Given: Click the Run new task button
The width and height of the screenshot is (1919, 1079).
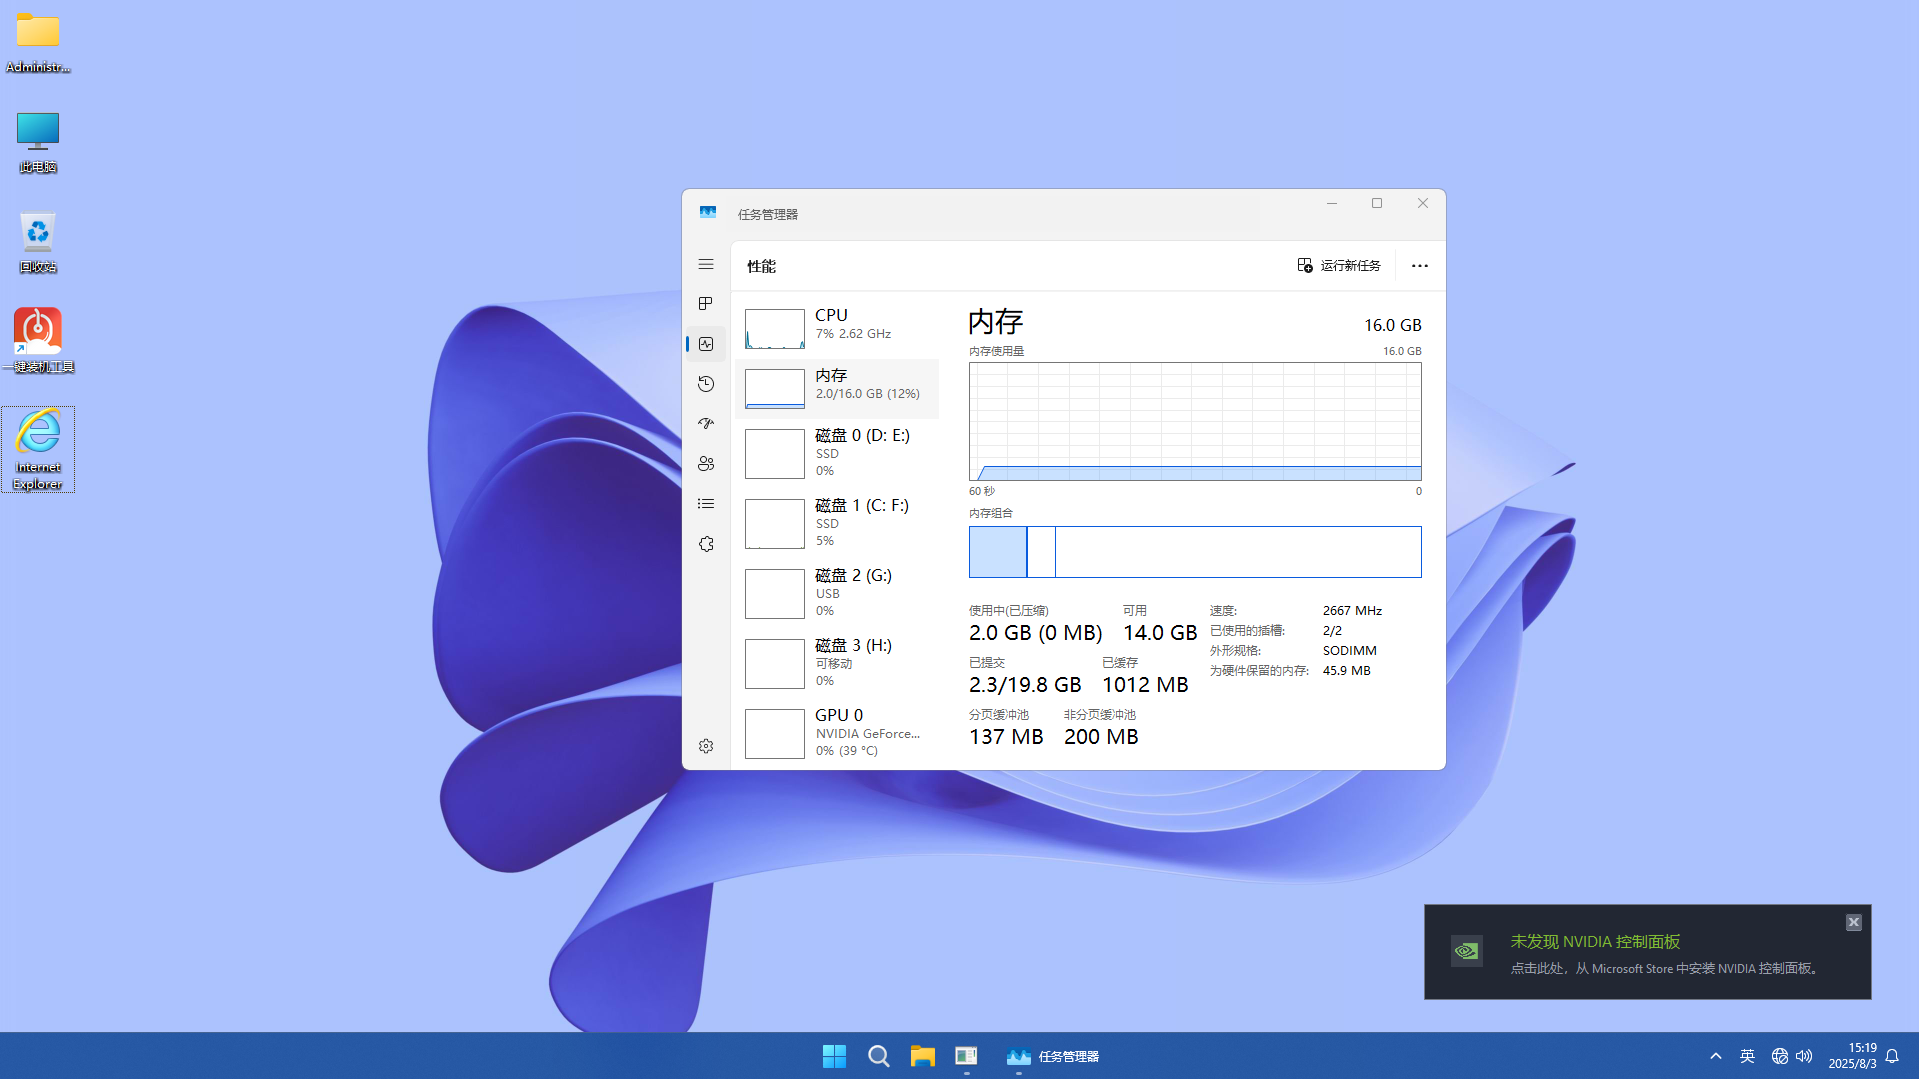Looking at the screenshot, I should (1339, 266).
